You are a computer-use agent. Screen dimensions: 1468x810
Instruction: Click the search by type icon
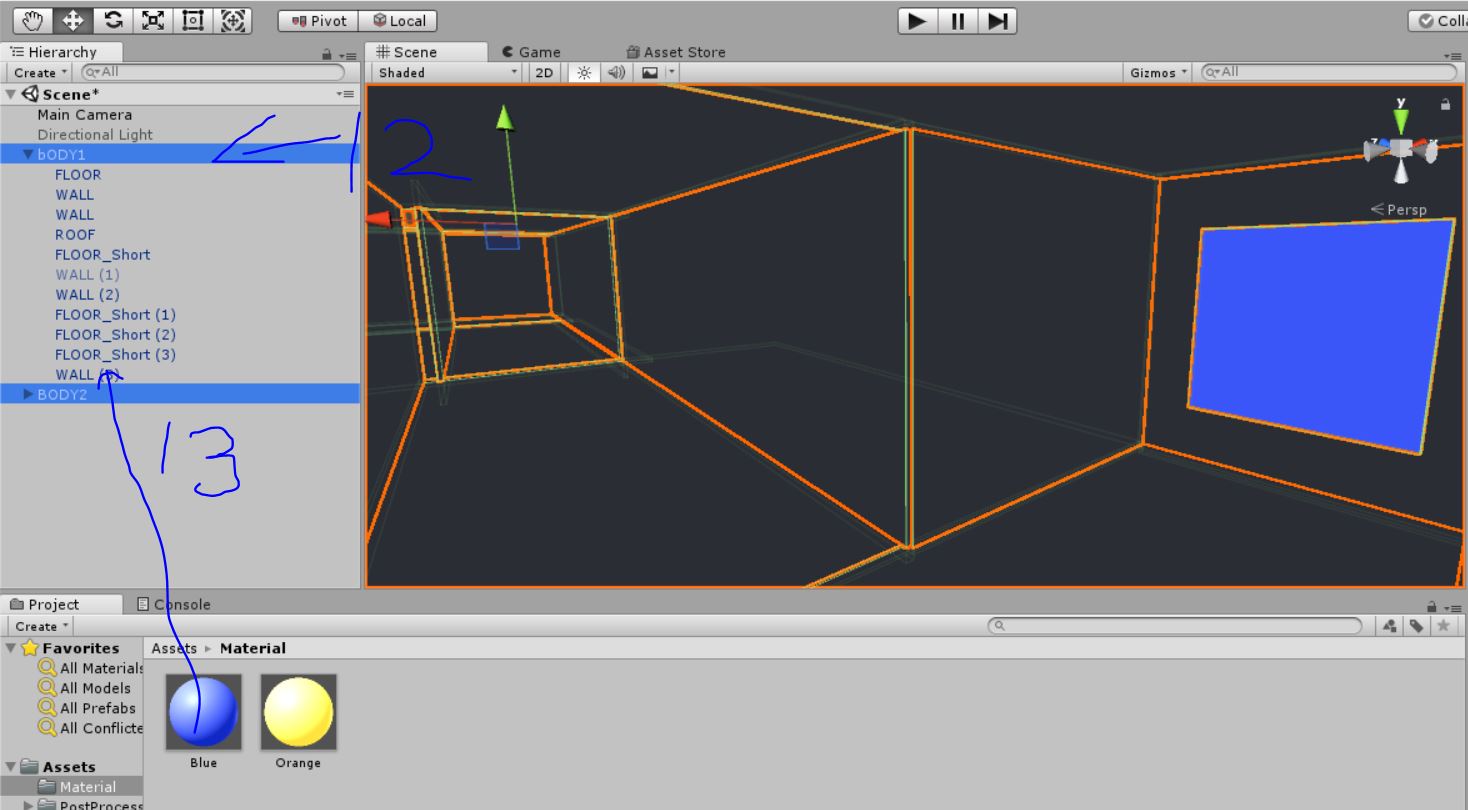1390,626
